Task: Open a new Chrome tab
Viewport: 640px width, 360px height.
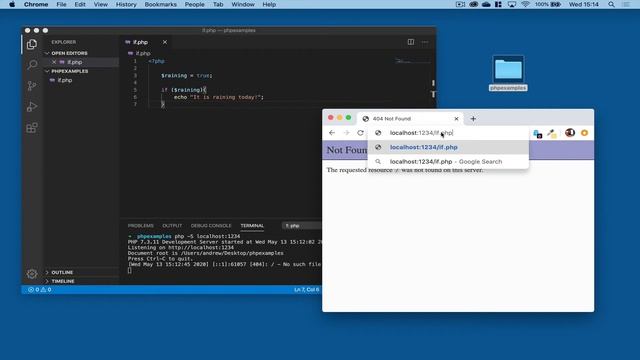Action: (x=473, y=119)
